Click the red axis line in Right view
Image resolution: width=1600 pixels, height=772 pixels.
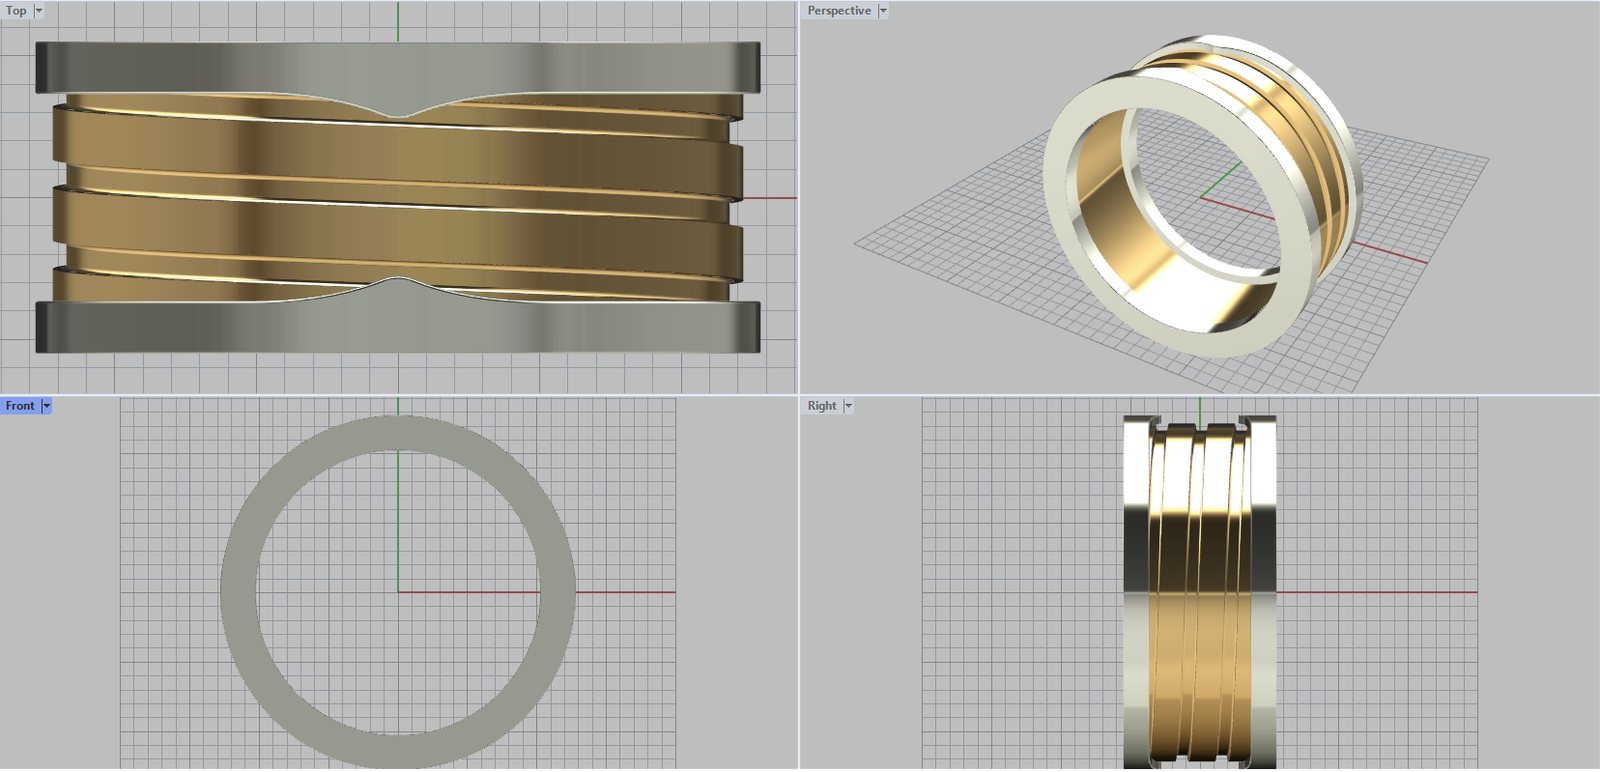[1380, 592]
